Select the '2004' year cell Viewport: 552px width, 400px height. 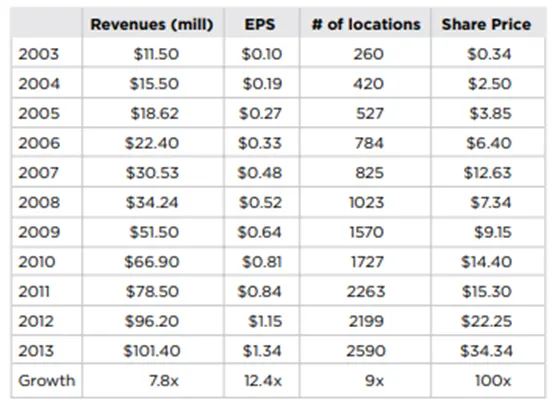tap(39, 84)
